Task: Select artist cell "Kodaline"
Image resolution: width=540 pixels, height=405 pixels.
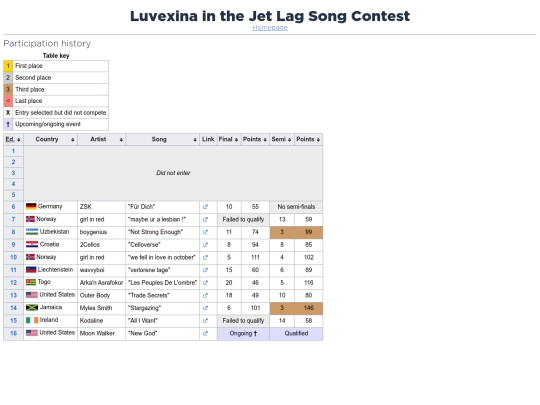Action: 102,321
